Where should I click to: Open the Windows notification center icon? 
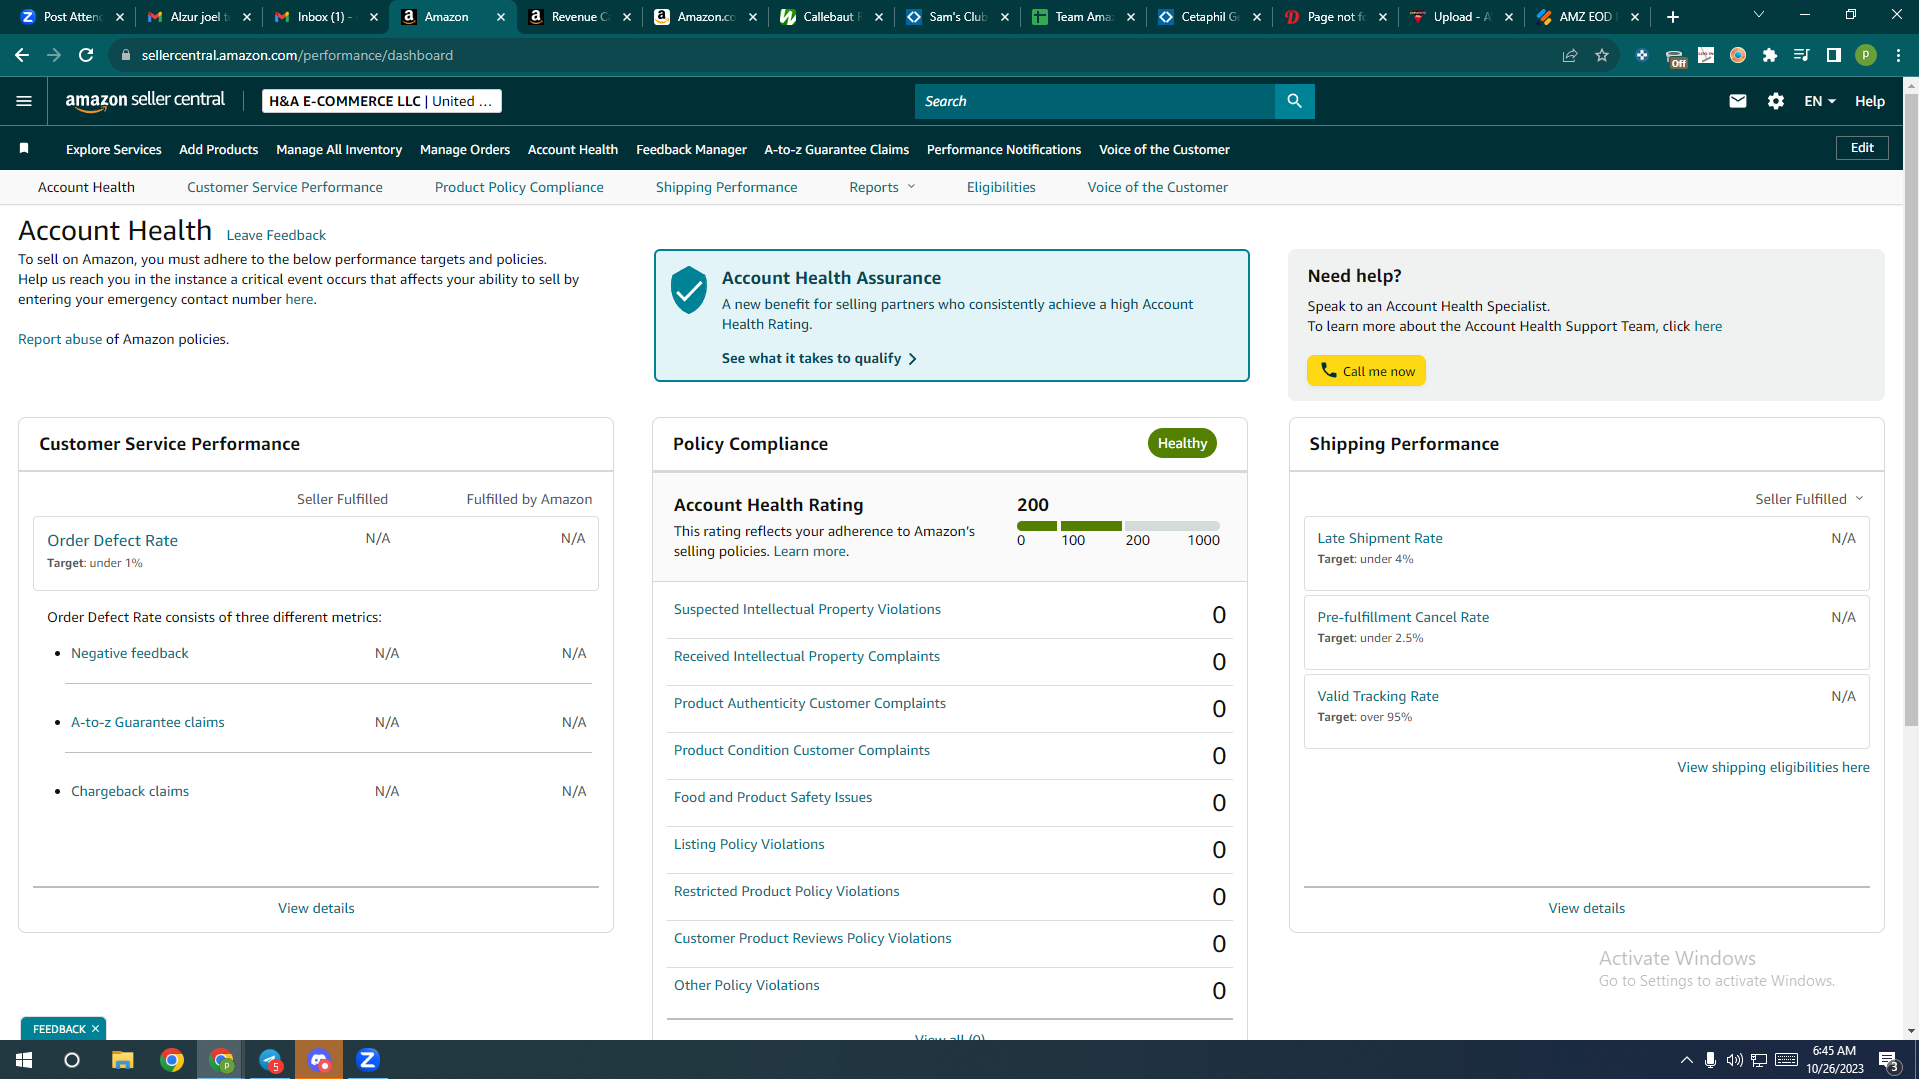pyautogui.click(x=1889, y=1060)
